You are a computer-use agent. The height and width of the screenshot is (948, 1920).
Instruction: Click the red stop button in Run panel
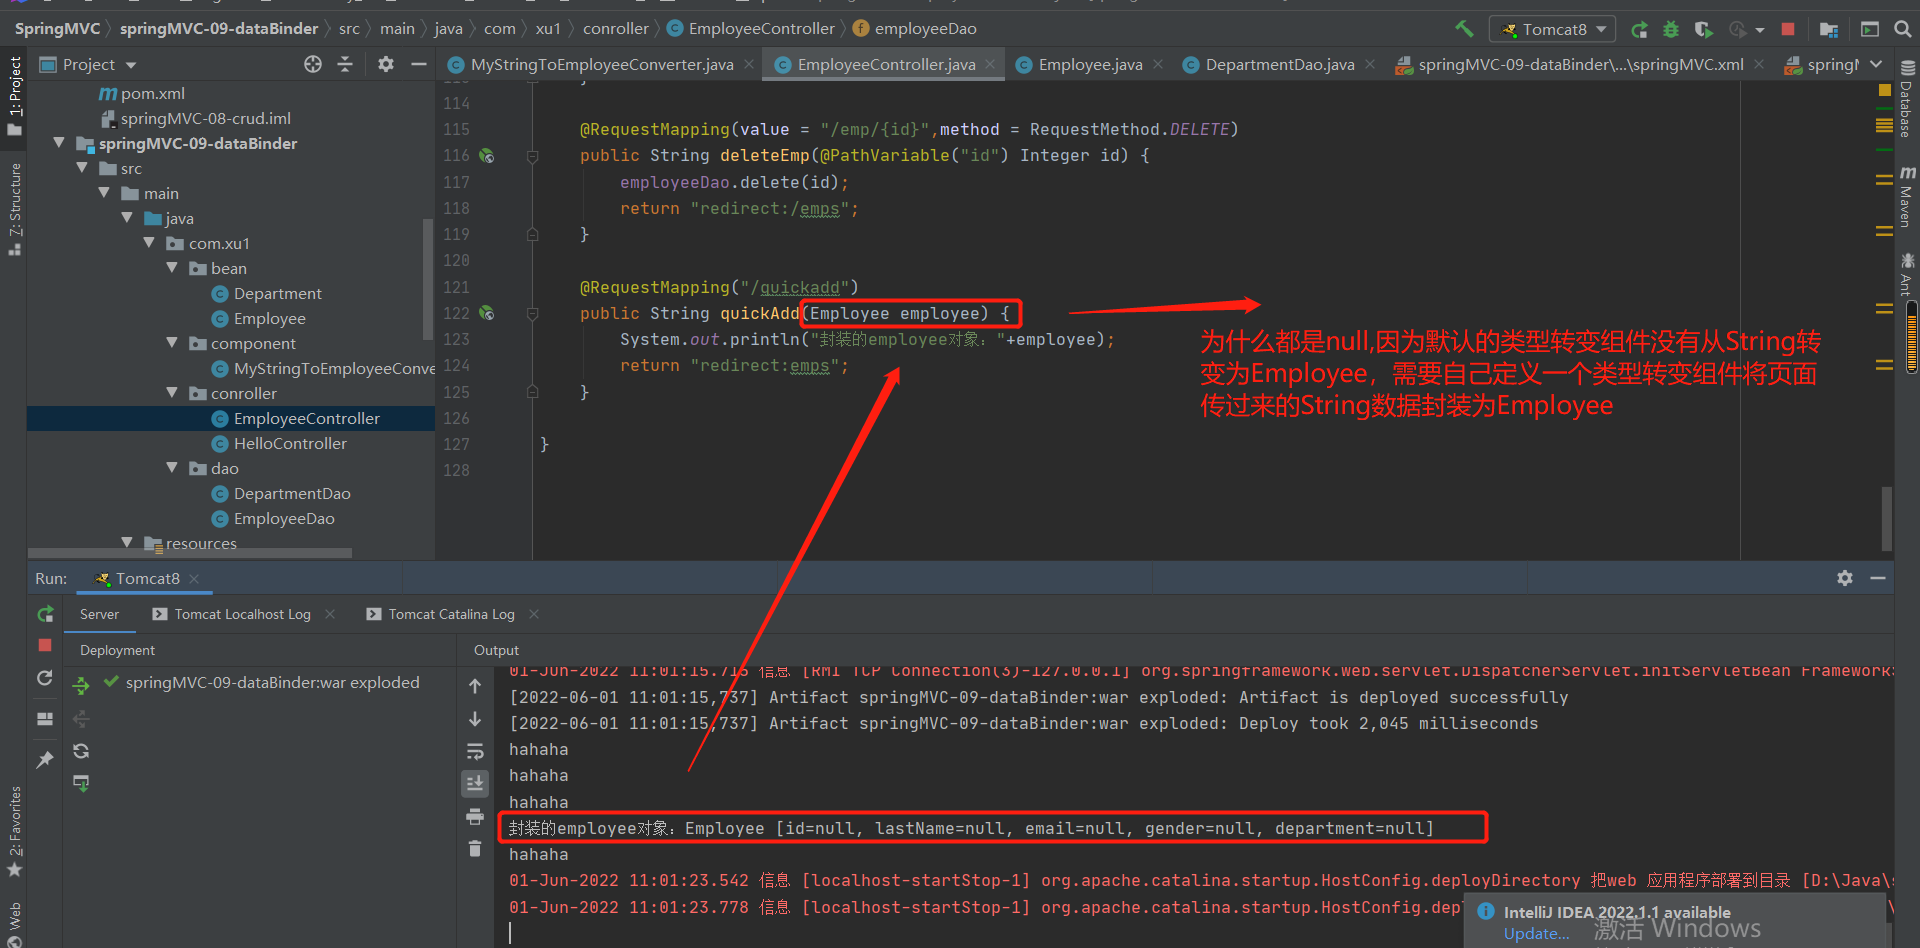coord(45,645)
